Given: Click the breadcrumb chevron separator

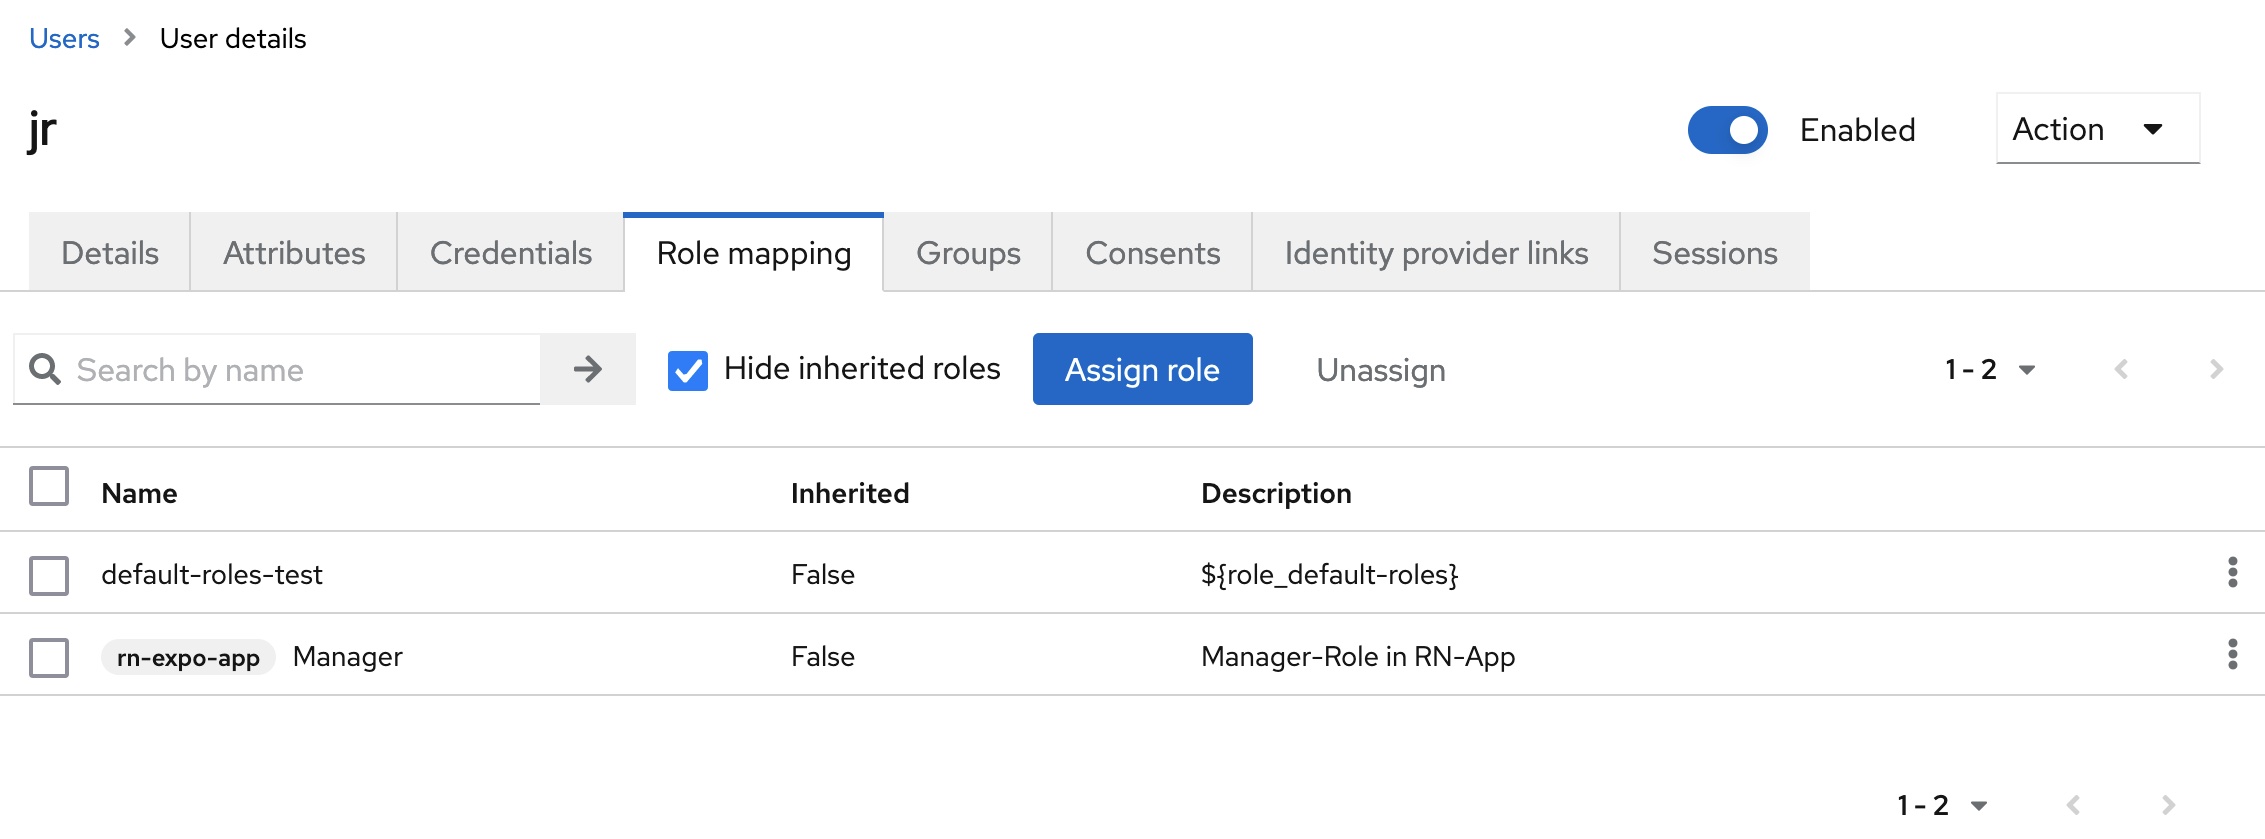Looking at the screenshot, I should [129, 38].
